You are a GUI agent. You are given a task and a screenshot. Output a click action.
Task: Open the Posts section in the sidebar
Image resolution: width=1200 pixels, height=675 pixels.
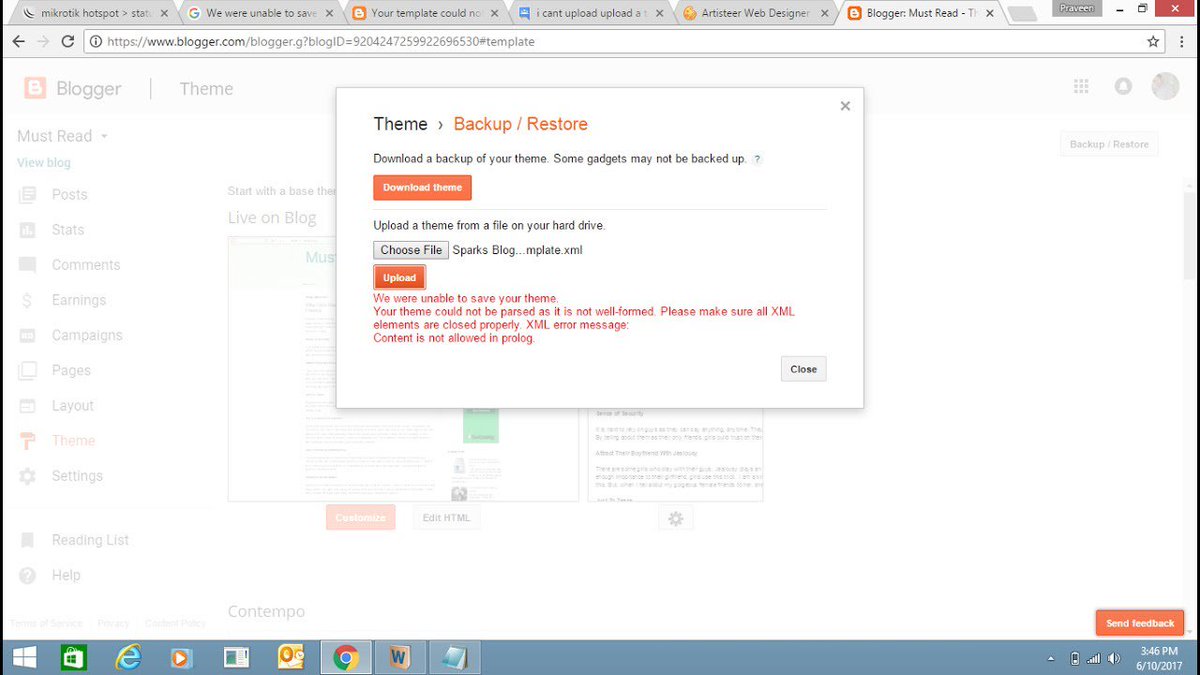[x=27, y=194]
